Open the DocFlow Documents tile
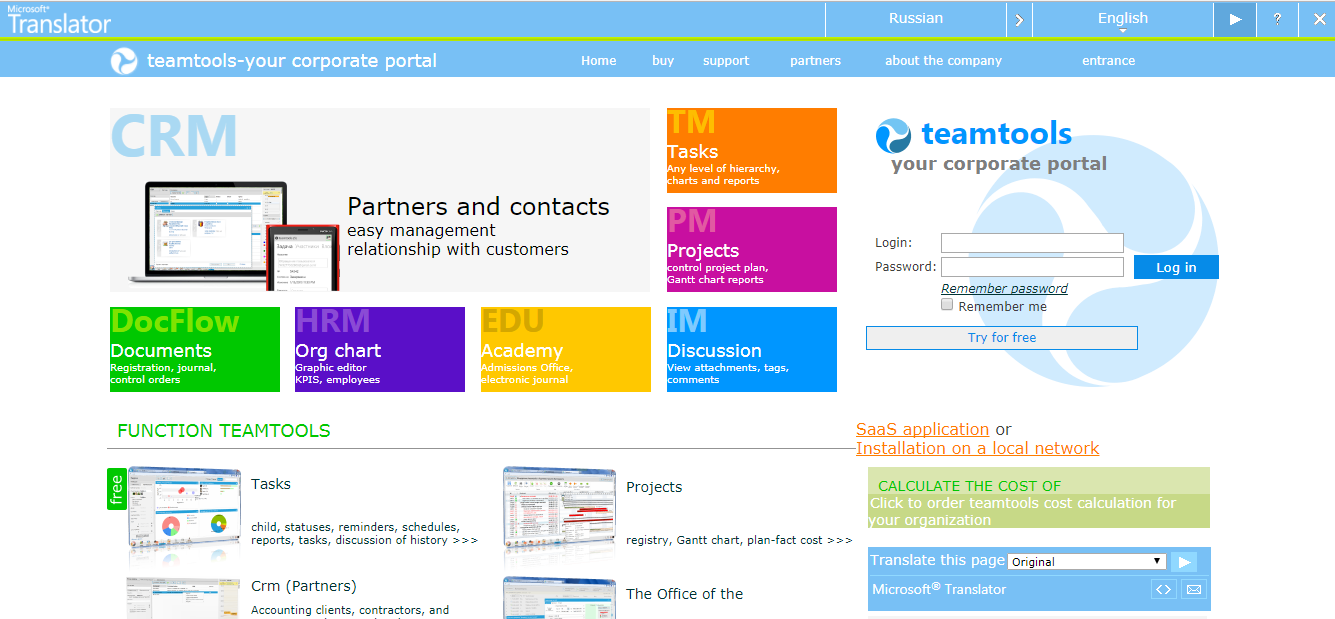 coord(194,349)
